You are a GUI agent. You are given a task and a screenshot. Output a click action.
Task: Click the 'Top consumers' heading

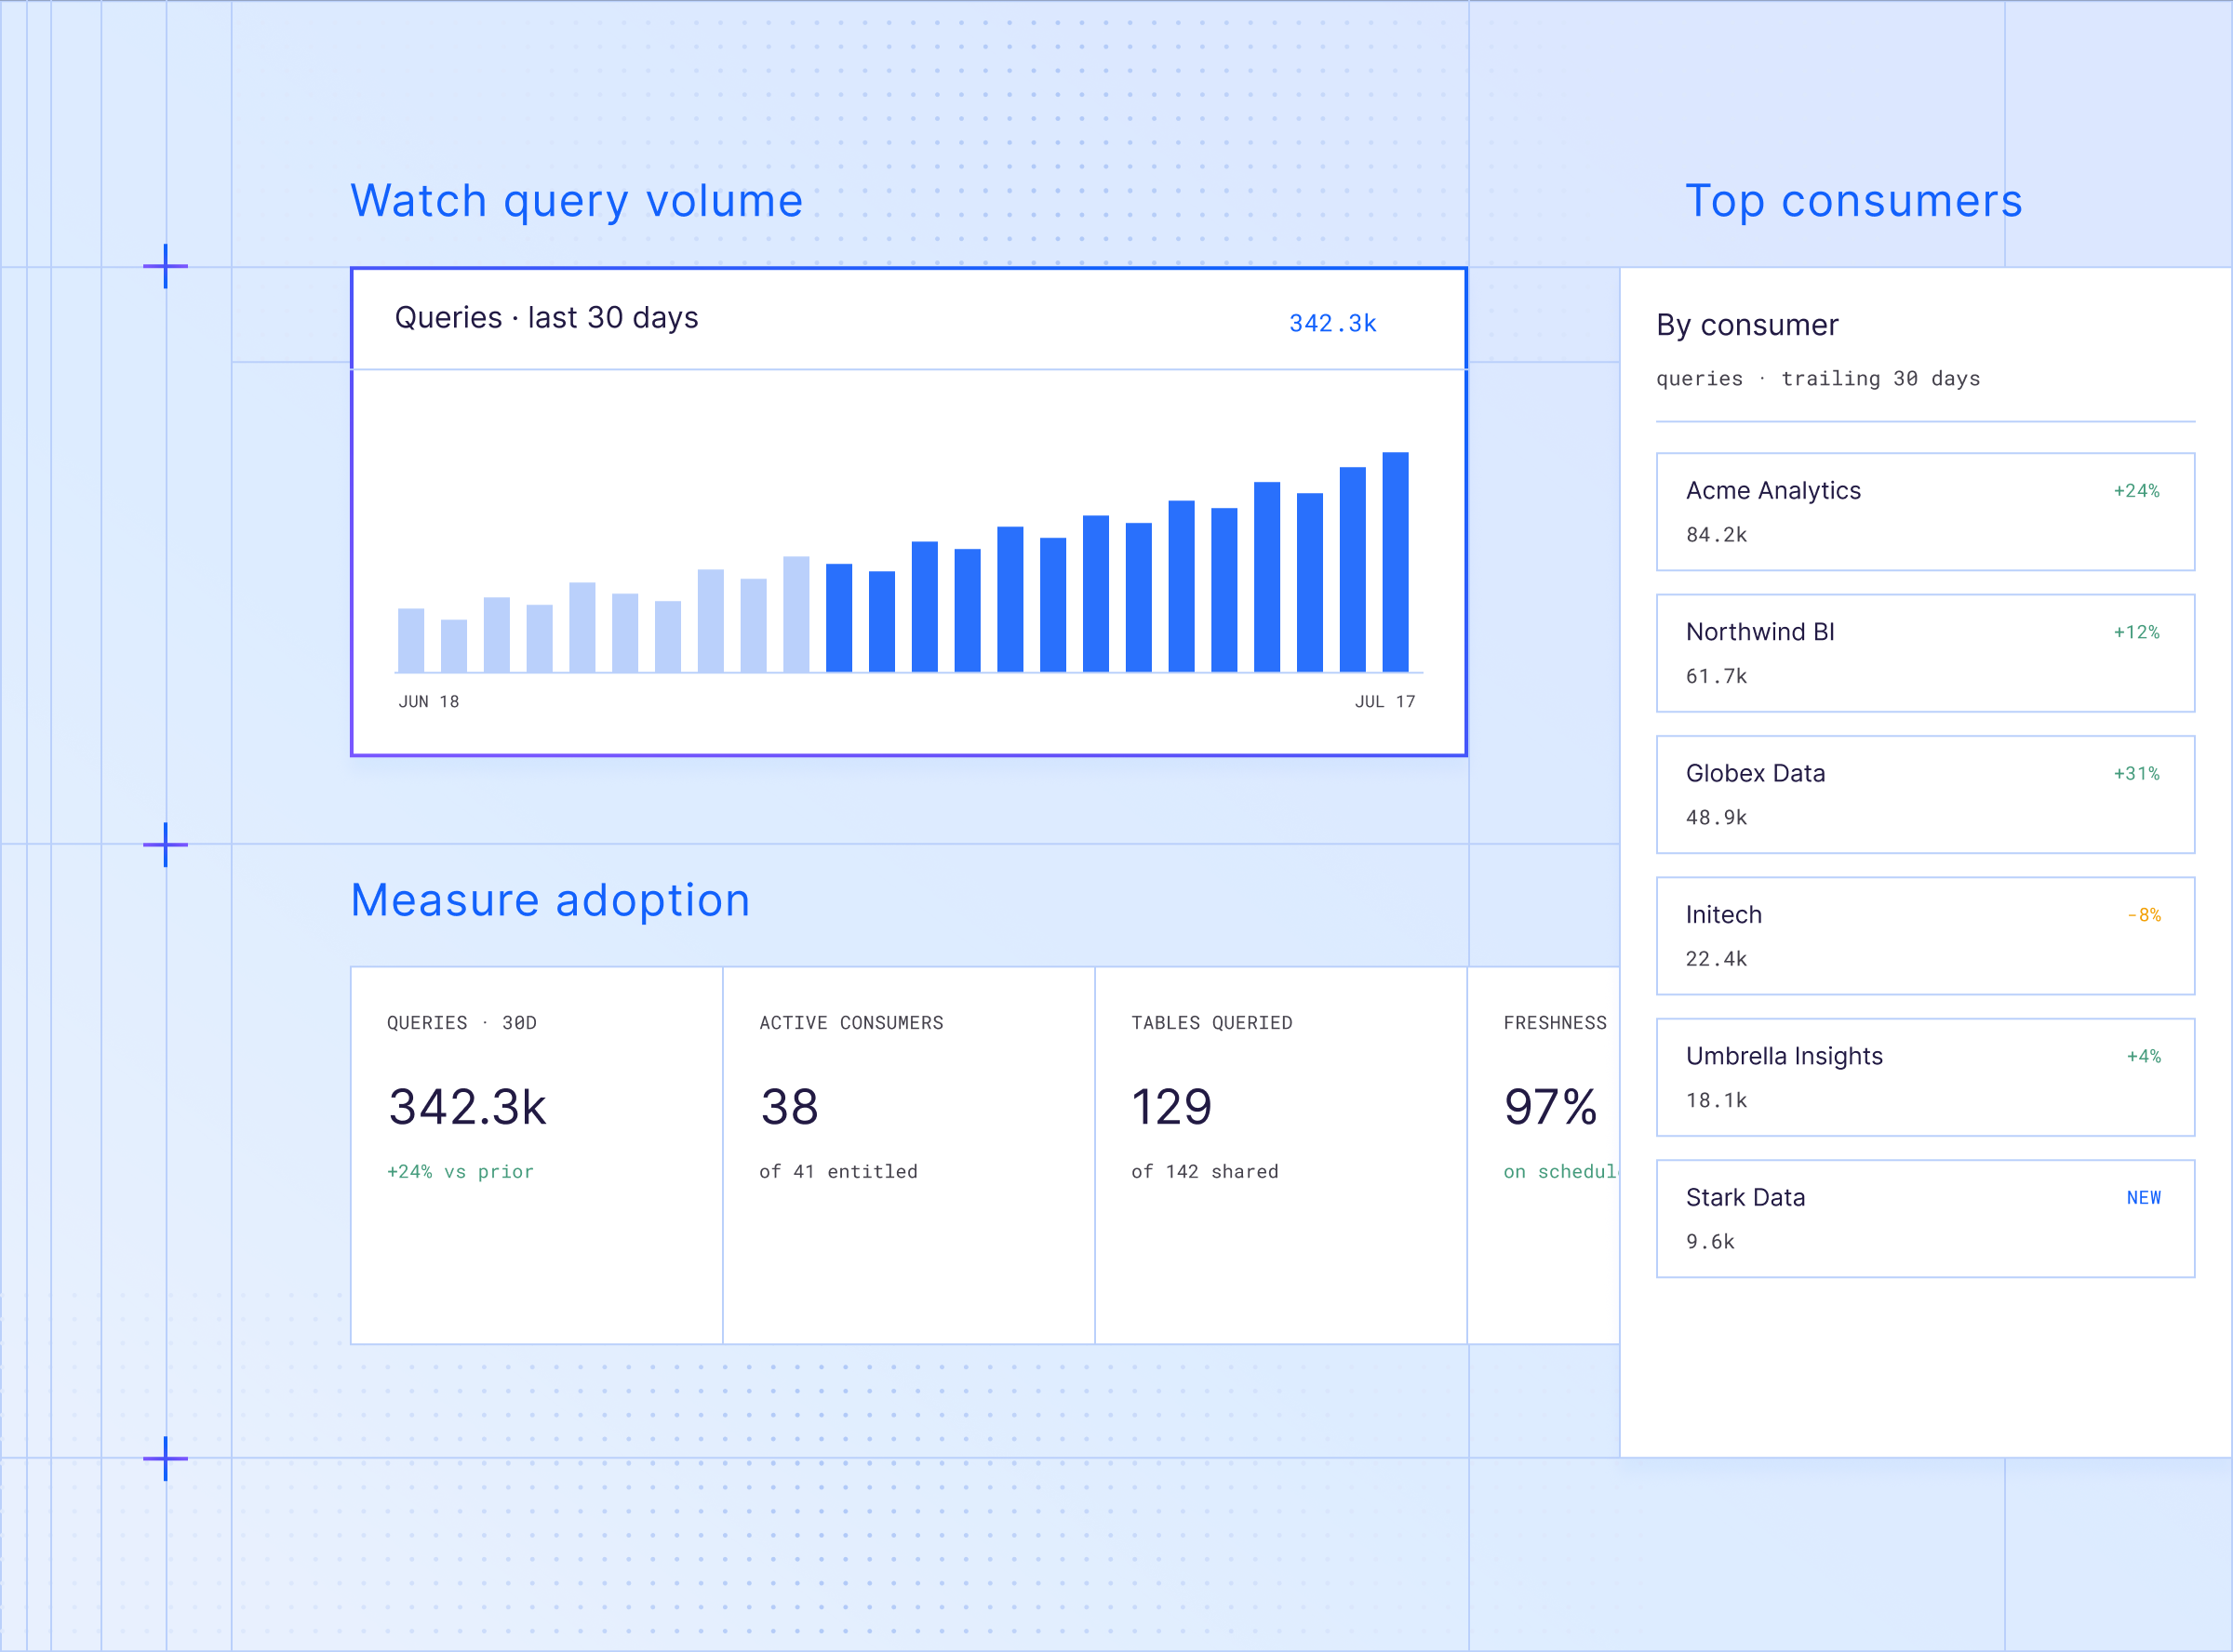(x=1854, y=202)
